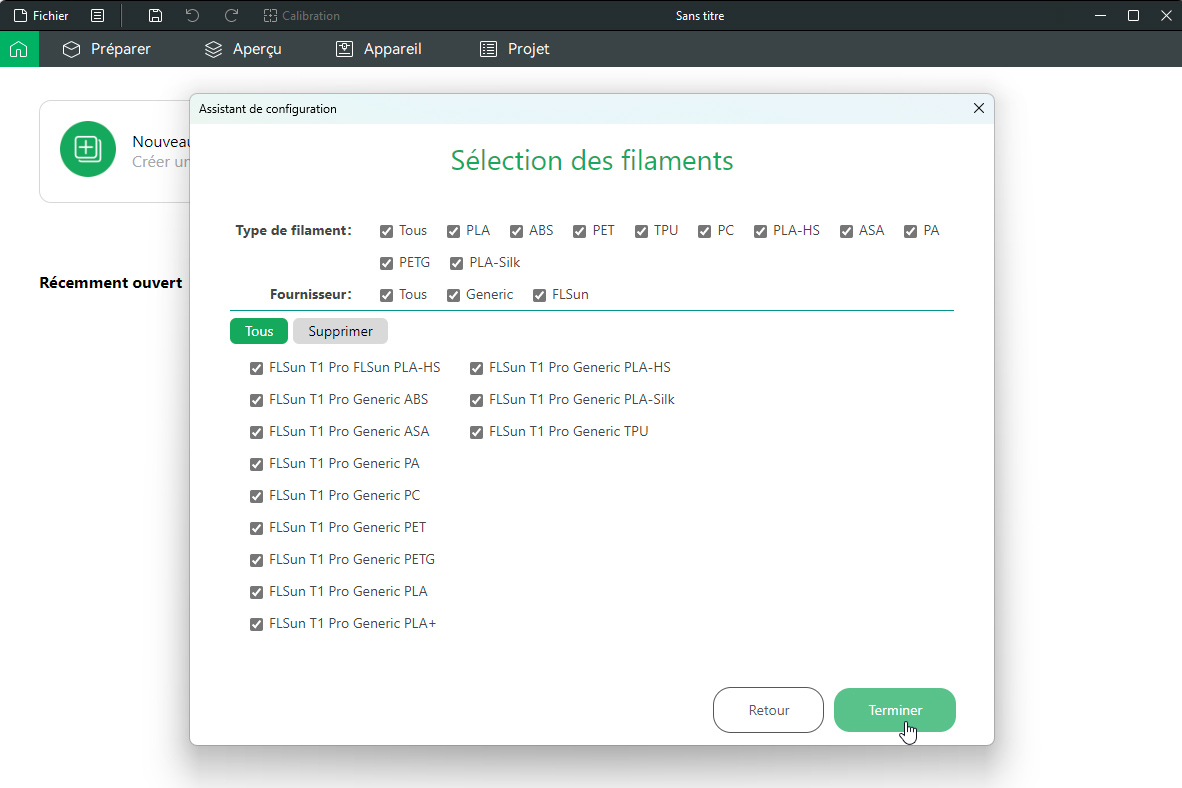The image size is (1182, 788).
Task: Uncheck FLSun T1 Pro FLSun PLA-HS
Action: tap(256, 369)
